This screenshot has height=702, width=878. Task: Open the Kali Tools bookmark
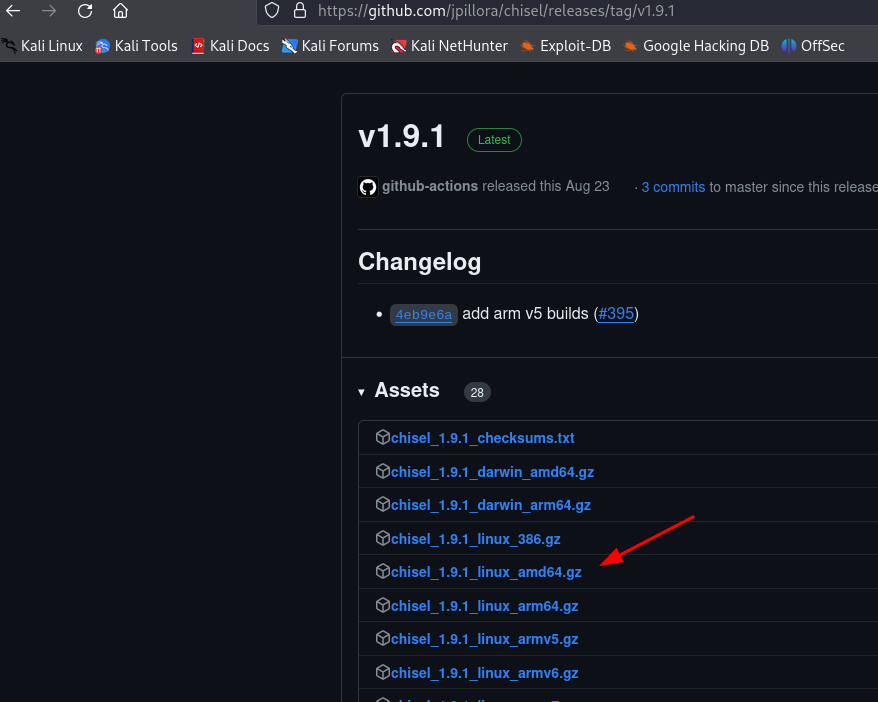click(137, 46)
